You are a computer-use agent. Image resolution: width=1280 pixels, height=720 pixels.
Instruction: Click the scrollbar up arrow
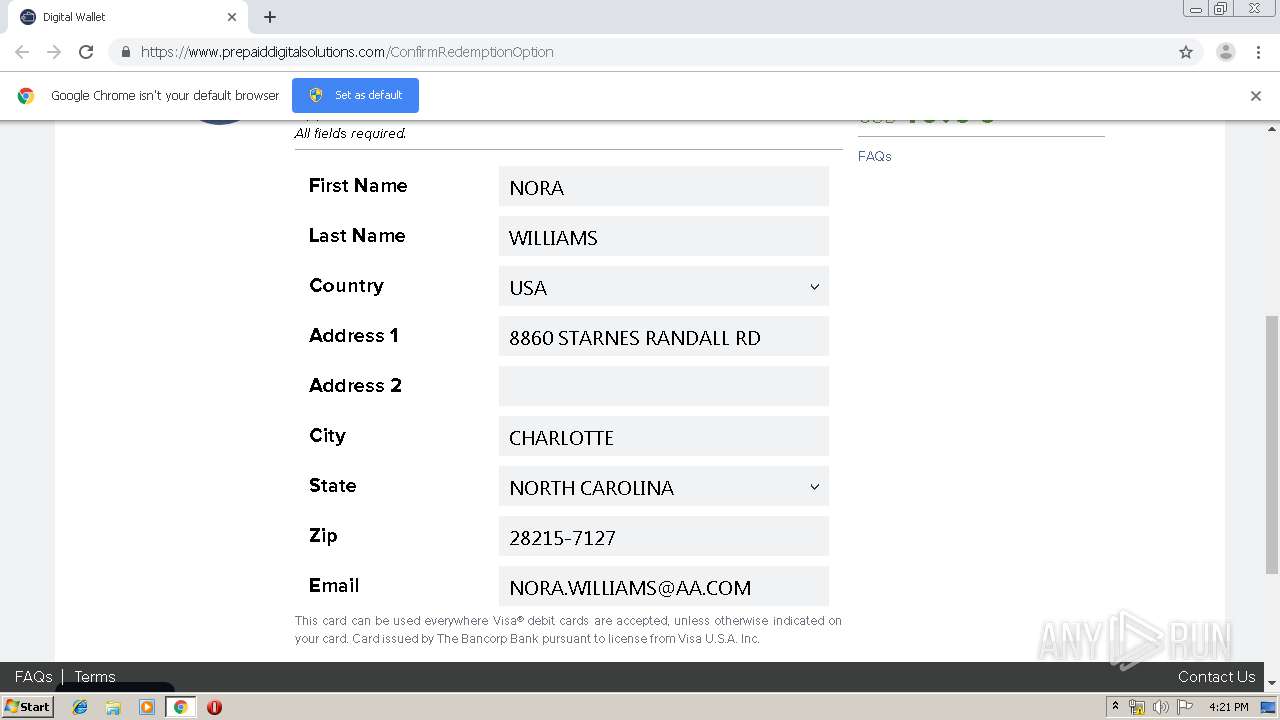1272,128
